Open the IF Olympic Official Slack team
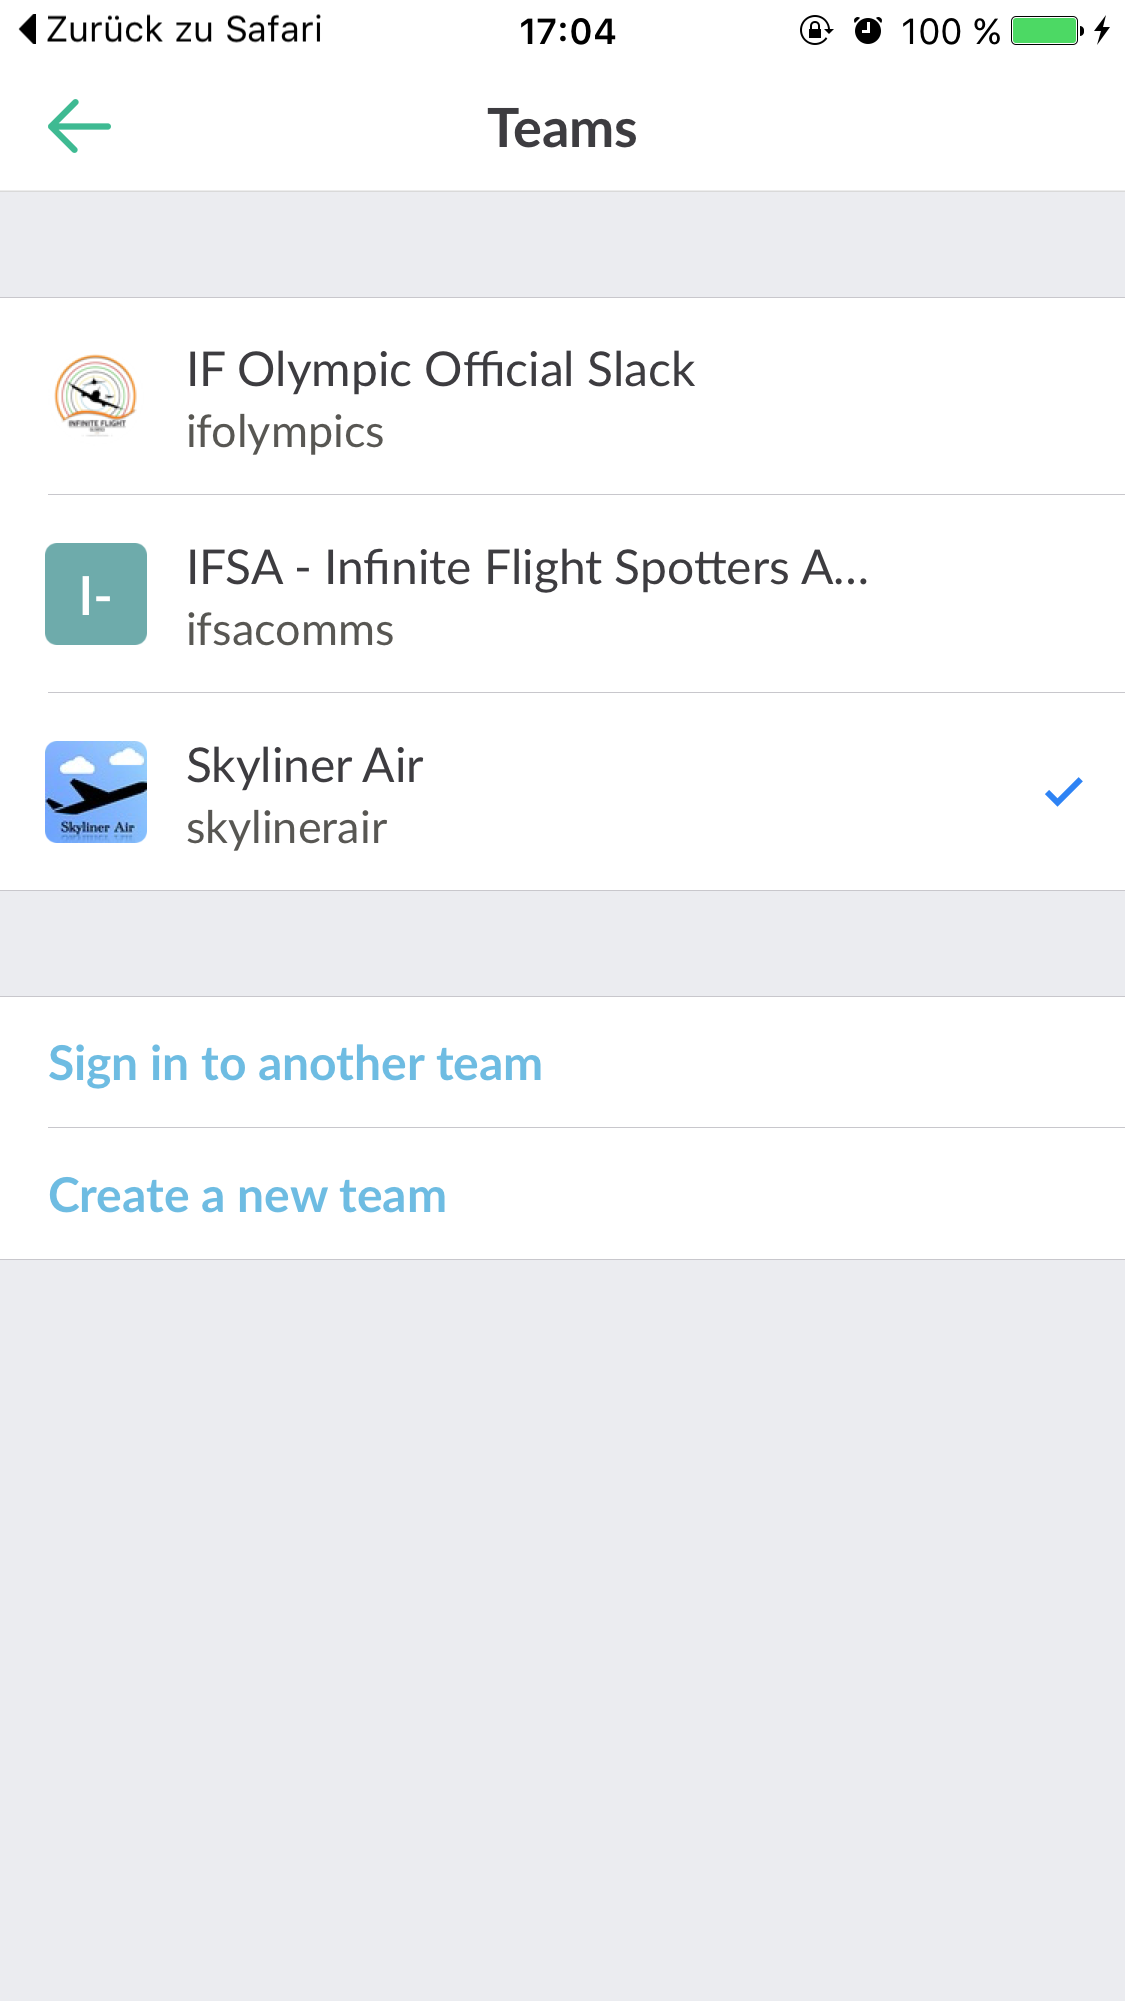 click(440, 370)
